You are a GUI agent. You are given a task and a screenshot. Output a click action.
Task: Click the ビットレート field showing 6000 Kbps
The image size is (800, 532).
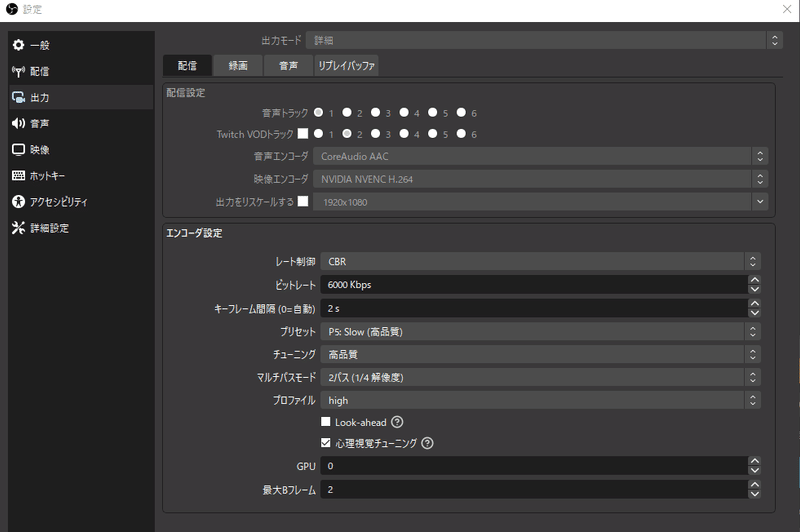pyautogui.click(x=534, y=284)
